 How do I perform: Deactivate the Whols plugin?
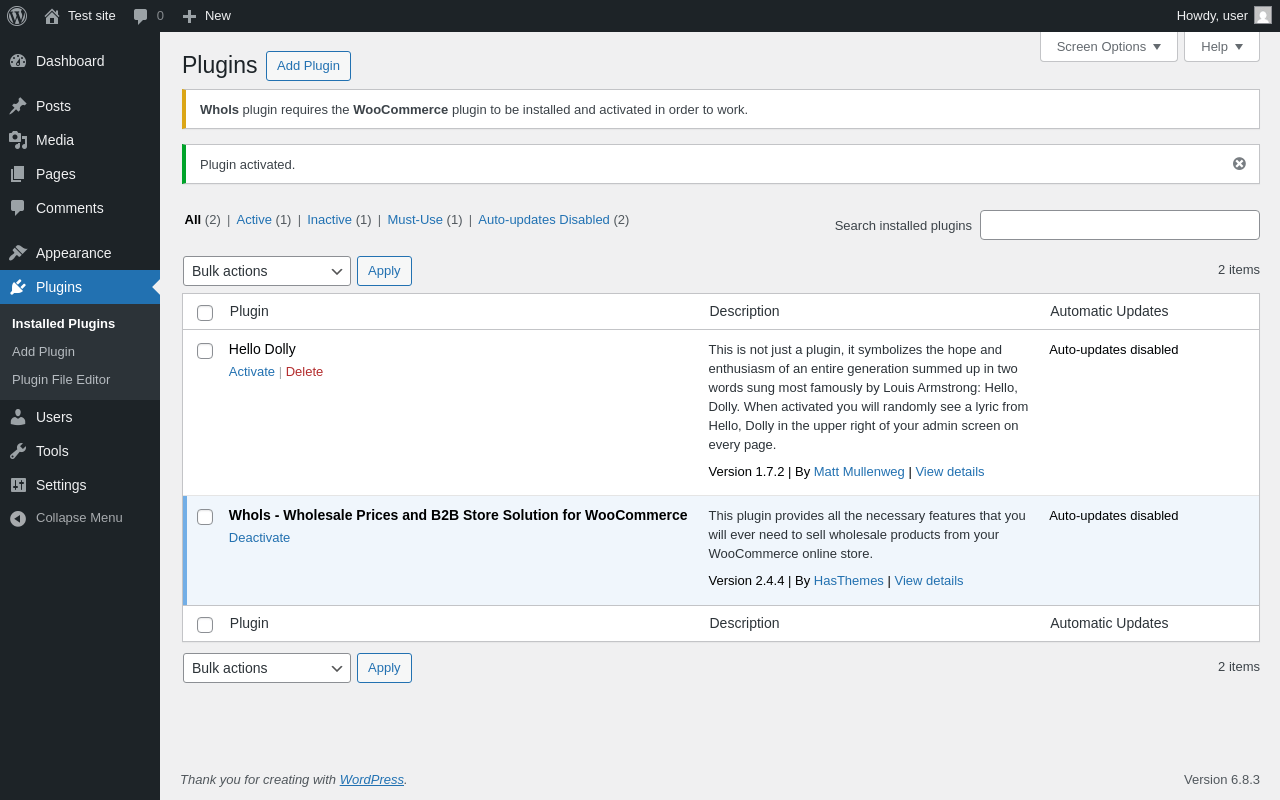click(x=259, y=538)
